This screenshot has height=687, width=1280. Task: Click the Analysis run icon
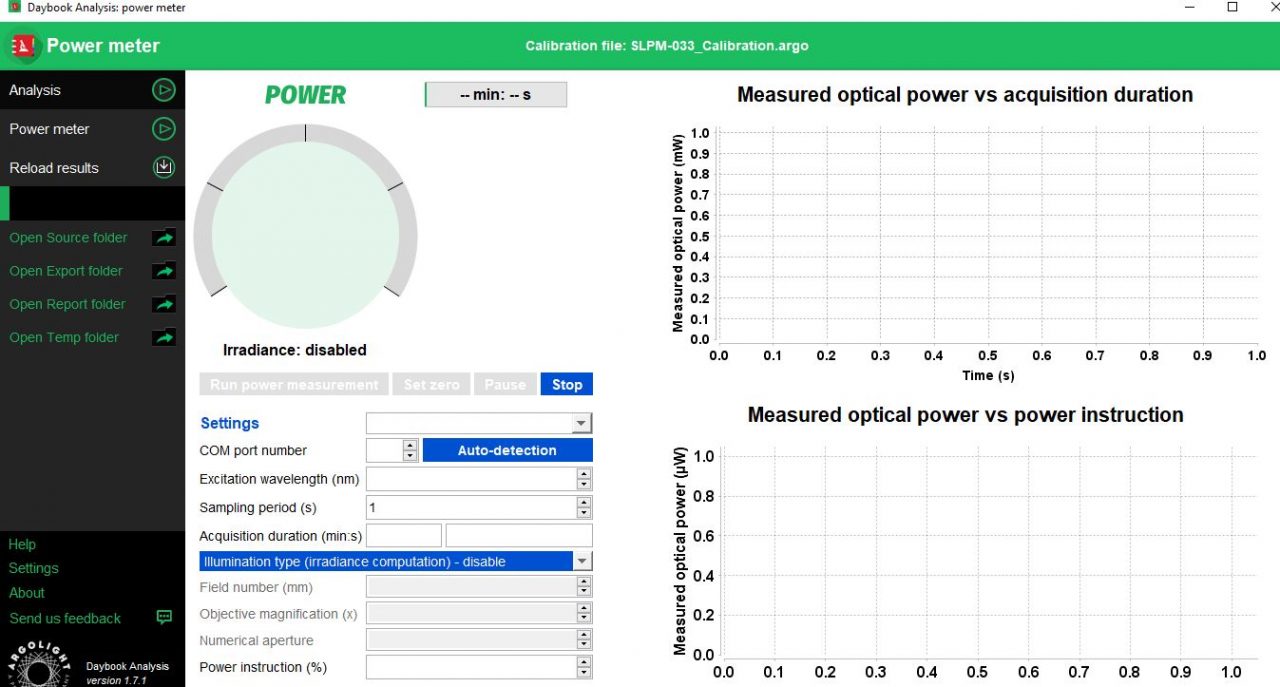[x=163, y=89]
